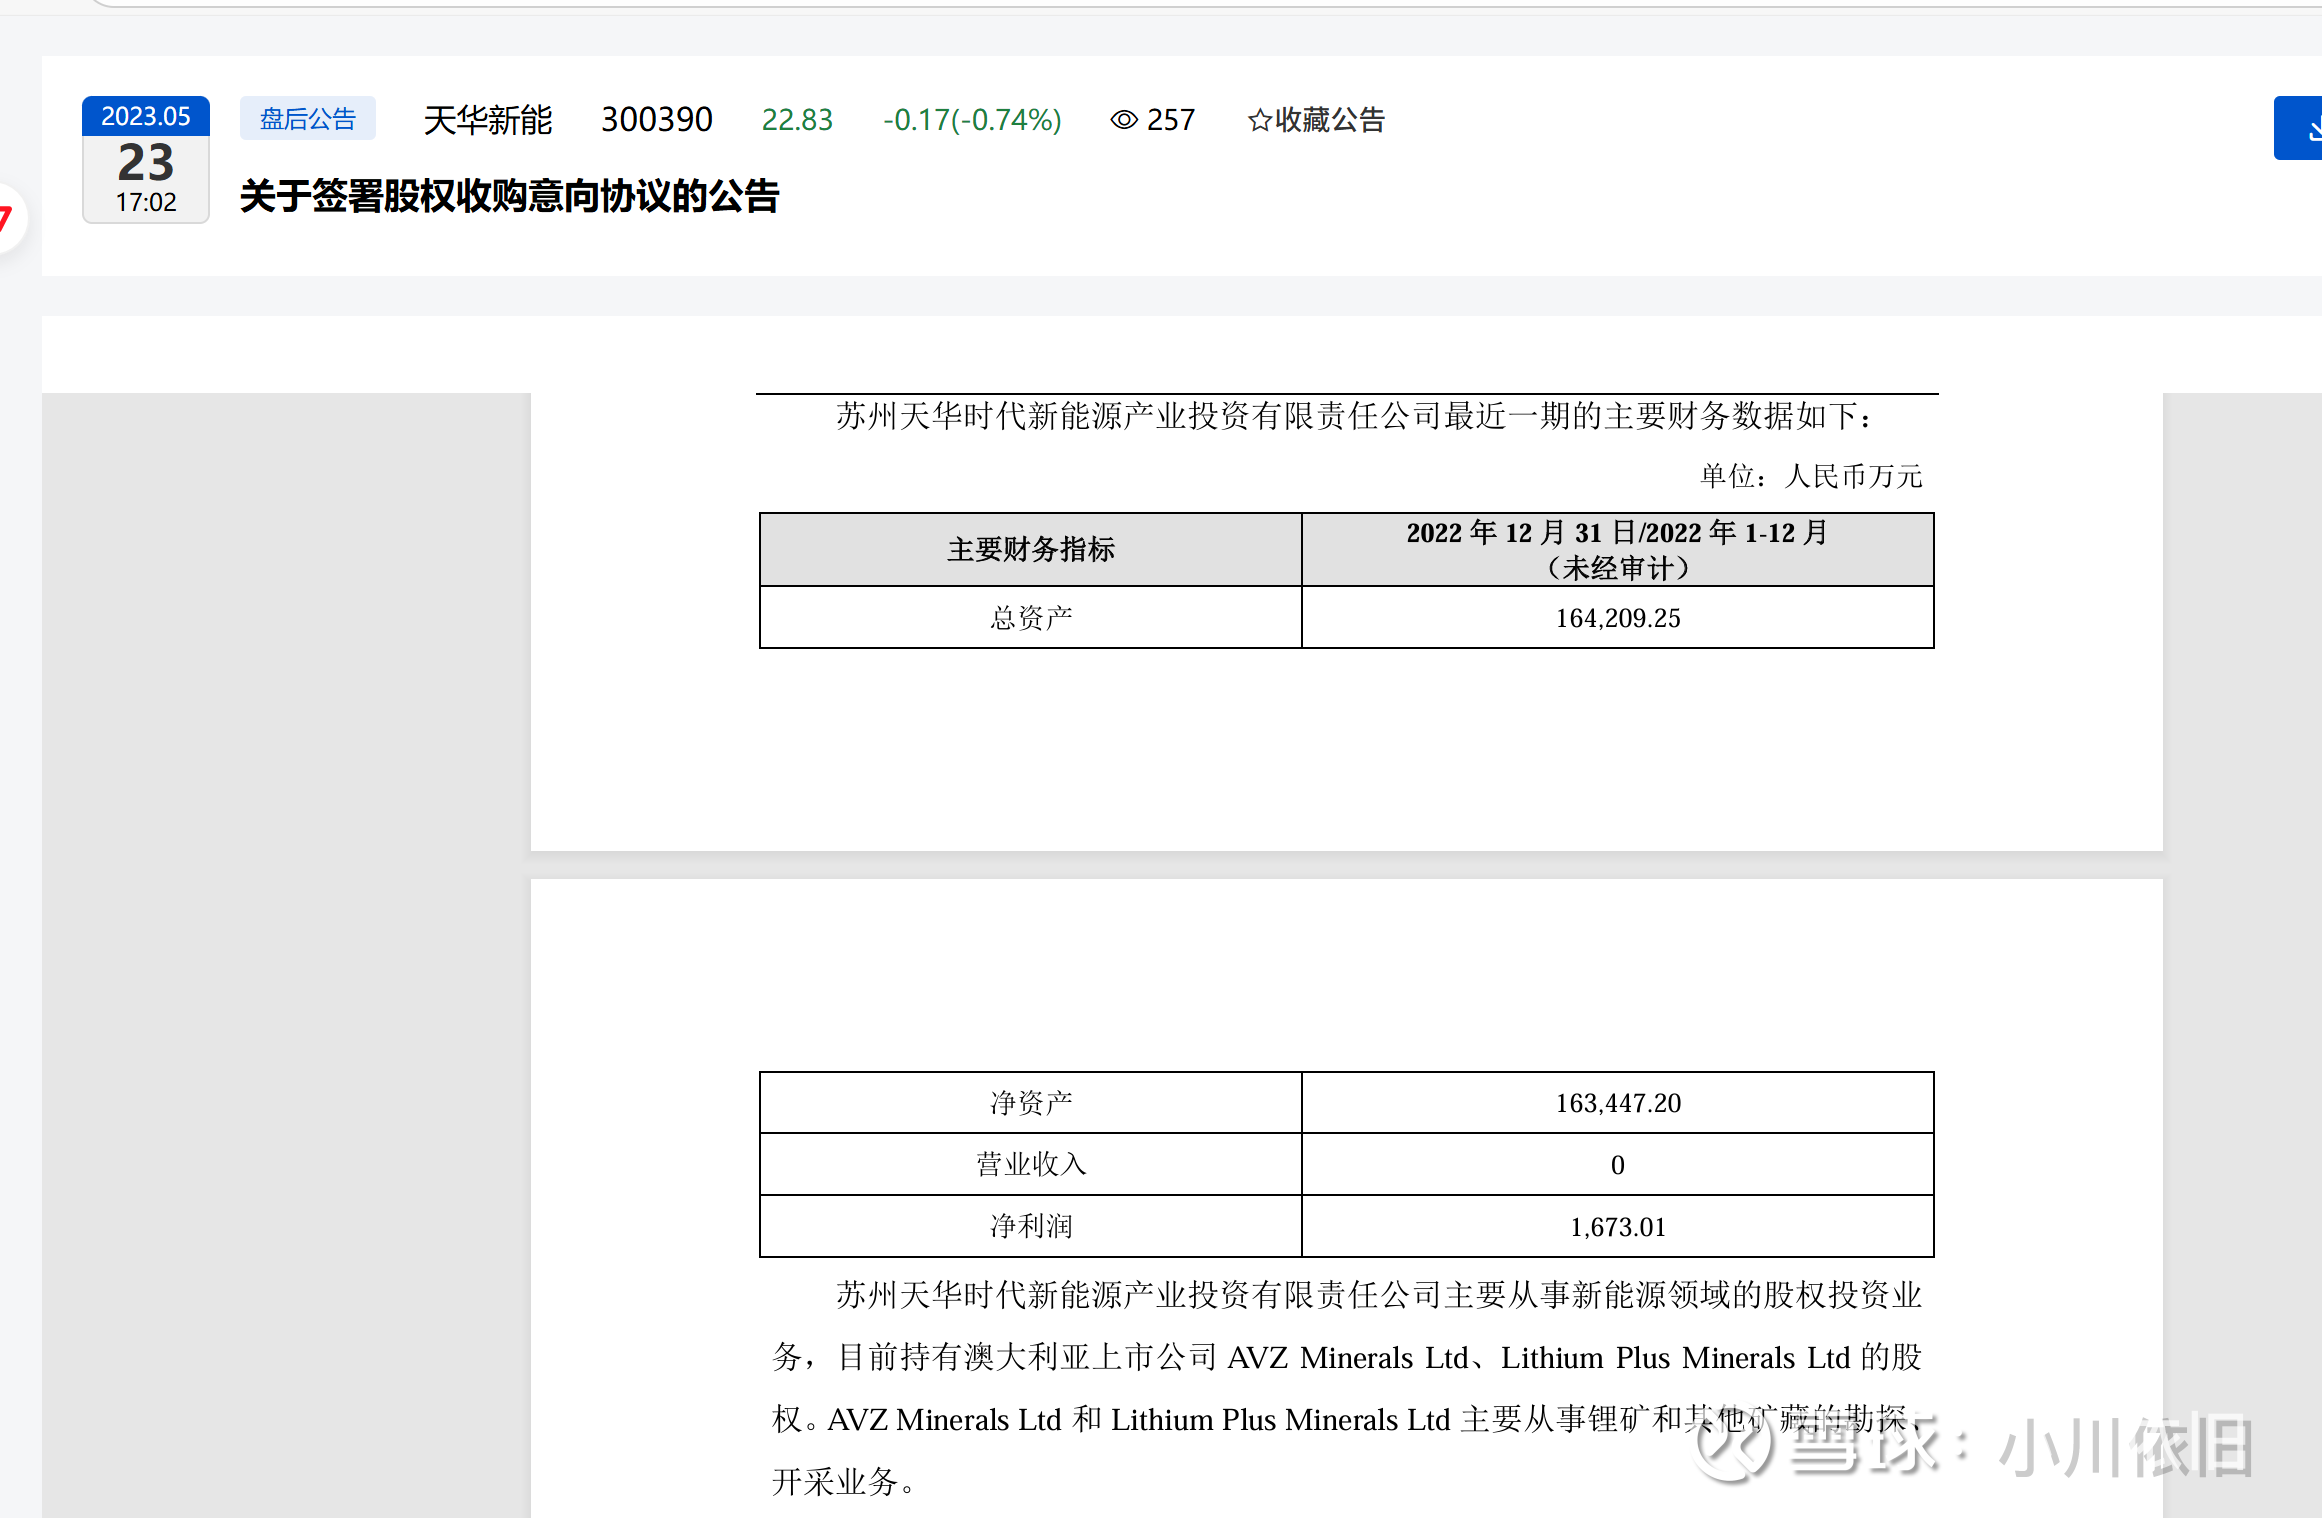Click stock code 300390
This screenshot has width=2322, height=1518.
coord(656,120)
